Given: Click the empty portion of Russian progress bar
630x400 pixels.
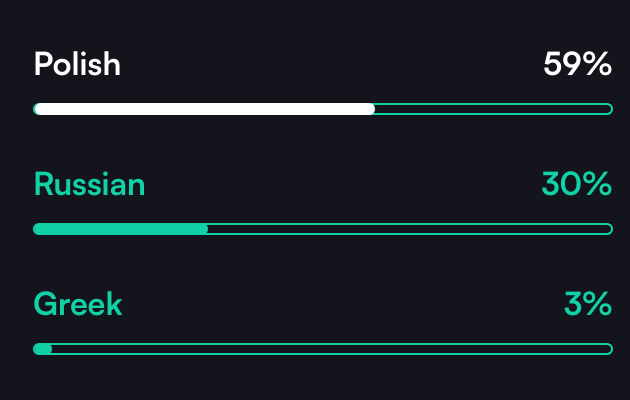Looking at the screenshot, I should [410, 229].
